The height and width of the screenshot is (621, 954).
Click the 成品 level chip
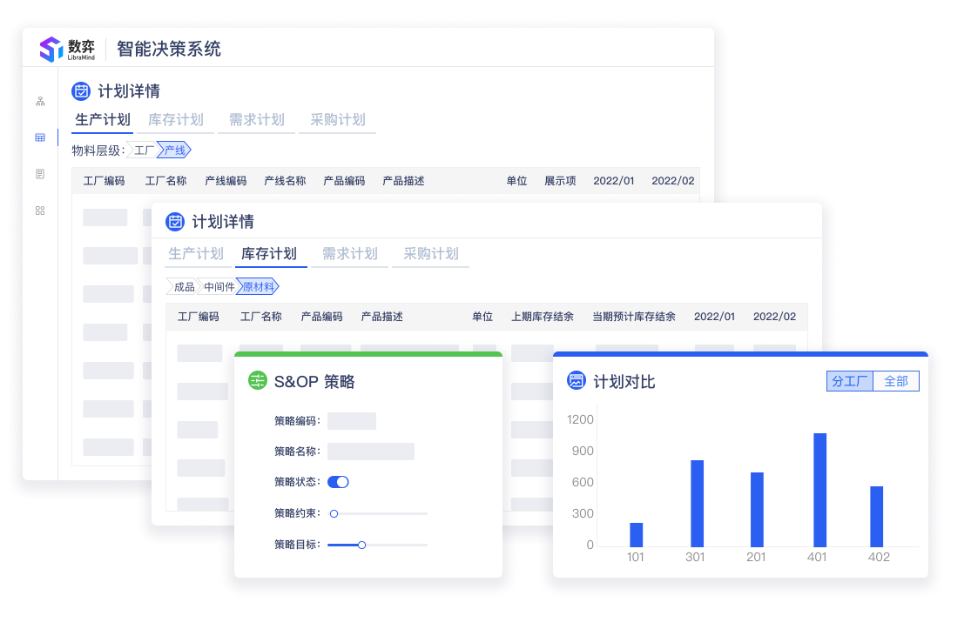(184, 287)
